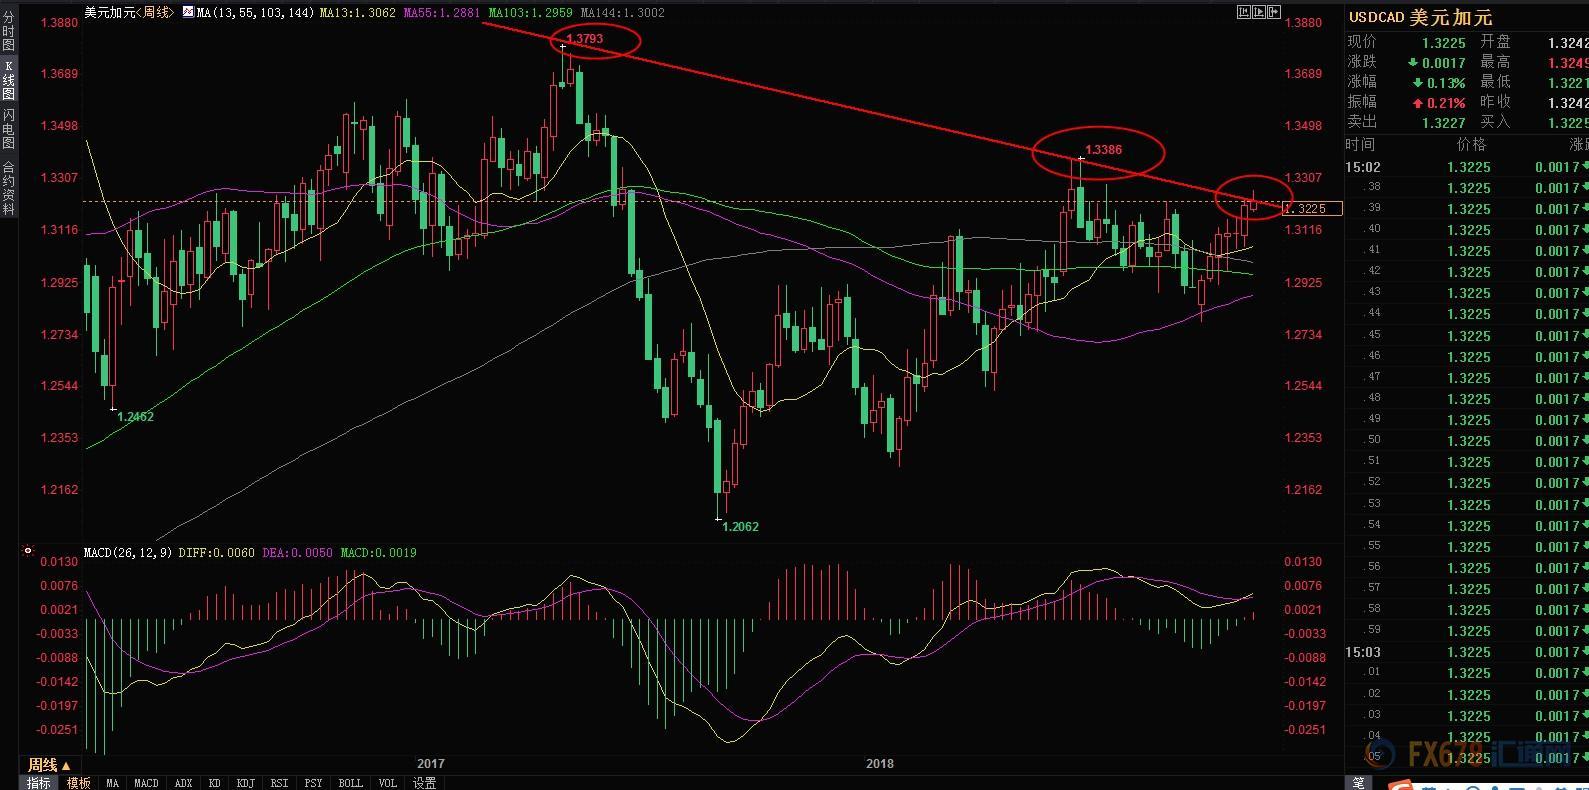Click the 昨收 label

[x=1495, y=102]
